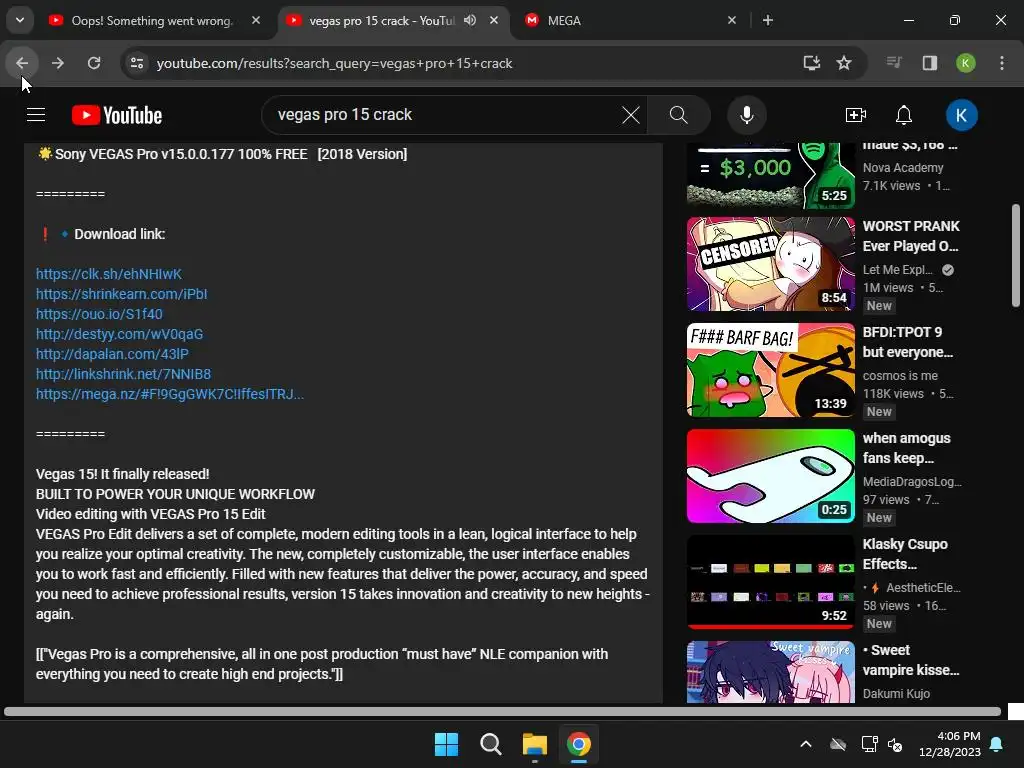Open the Windows notification bell
Image resolution: width=1024 pixels, height=768 pixels.
pyautogui.click(x=997, y=744)
